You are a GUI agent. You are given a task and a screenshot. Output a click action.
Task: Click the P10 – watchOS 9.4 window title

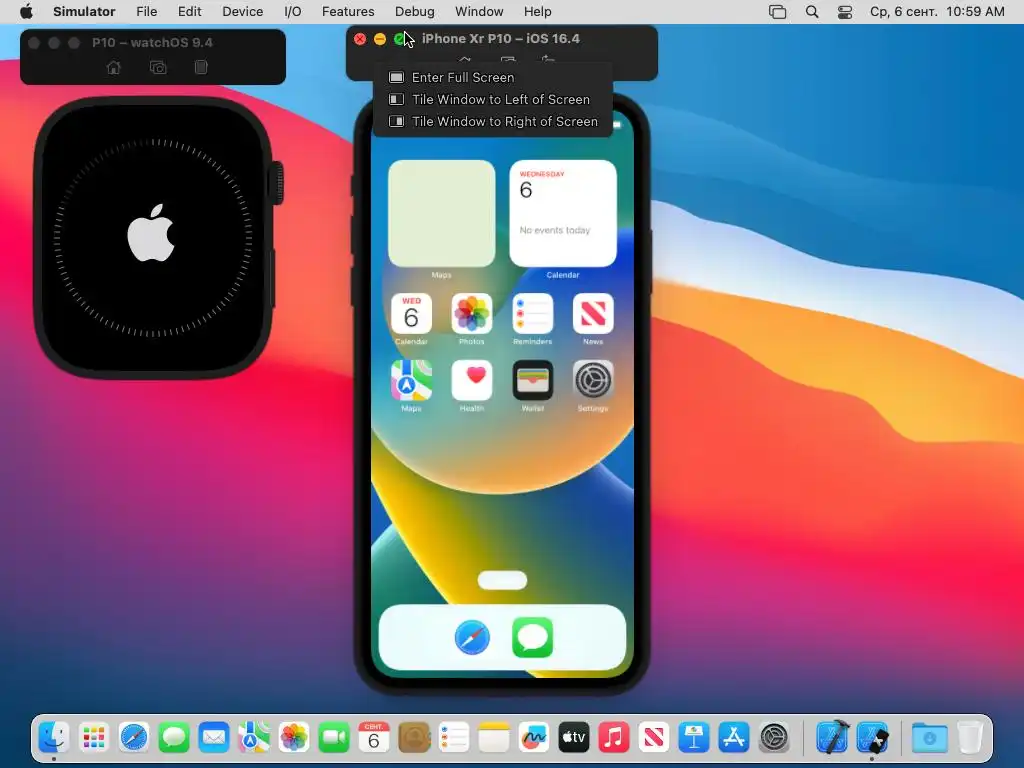pyautogui.click(x=152, y=42)
